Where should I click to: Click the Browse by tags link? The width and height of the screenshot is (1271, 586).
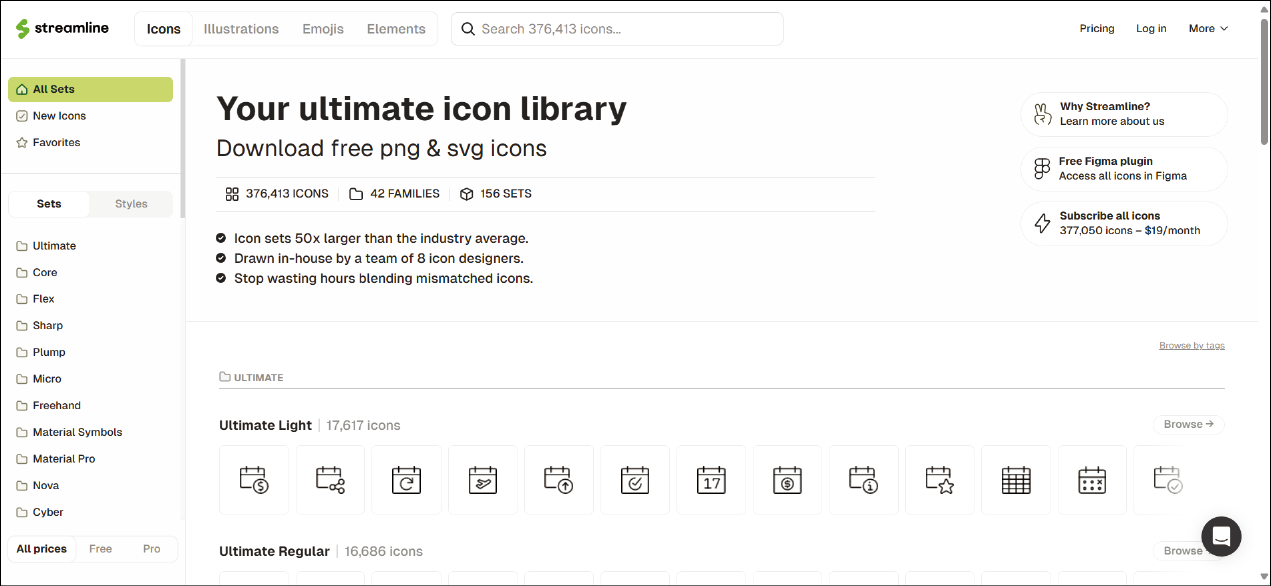pyautogui.click(x=1191, y=346)
